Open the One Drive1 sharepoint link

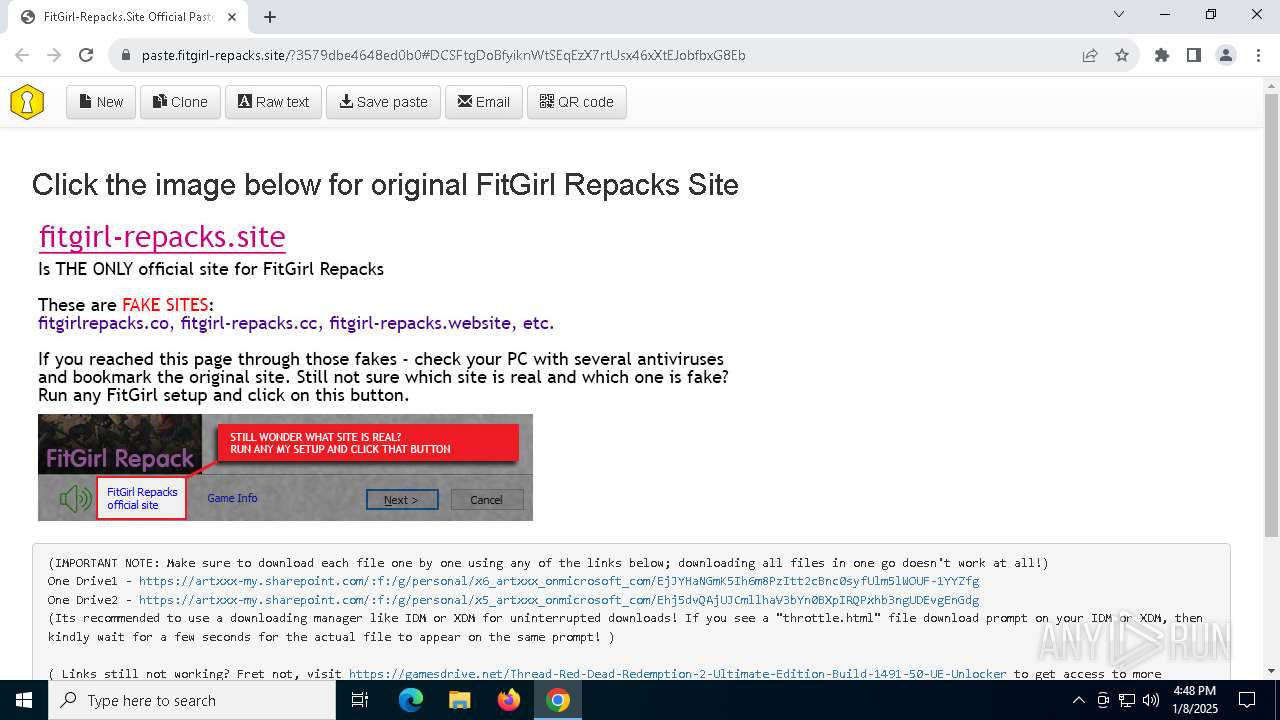(x=558, y=581)
